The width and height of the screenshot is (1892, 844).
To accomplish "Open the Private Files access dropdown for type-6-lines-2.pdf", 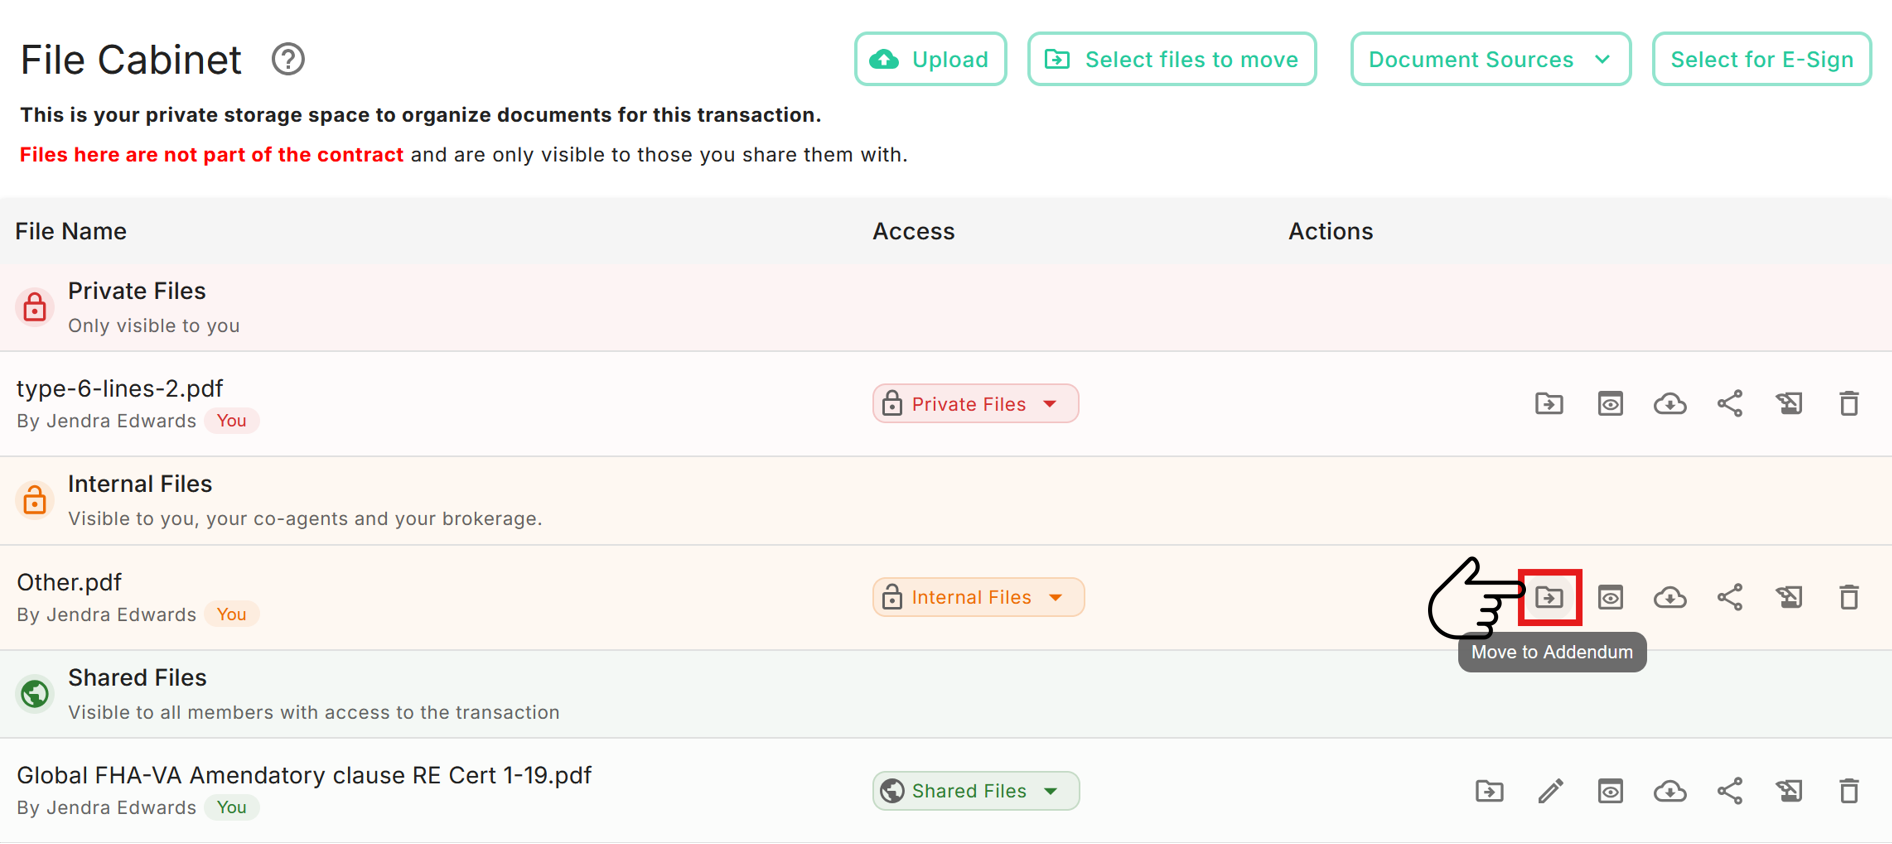I will (x=975, y=404).
